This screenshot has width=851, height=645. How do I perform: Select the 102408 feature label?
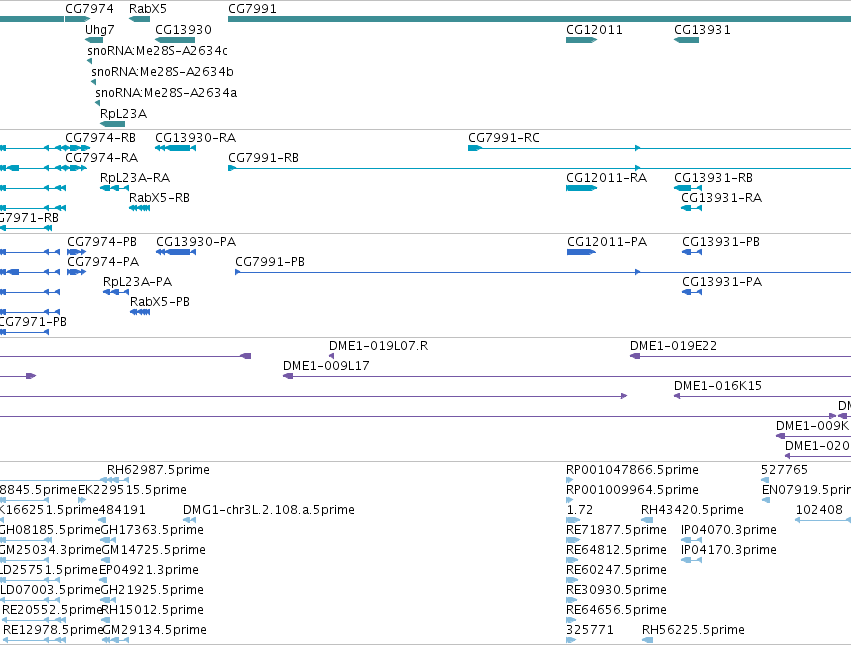819,510
